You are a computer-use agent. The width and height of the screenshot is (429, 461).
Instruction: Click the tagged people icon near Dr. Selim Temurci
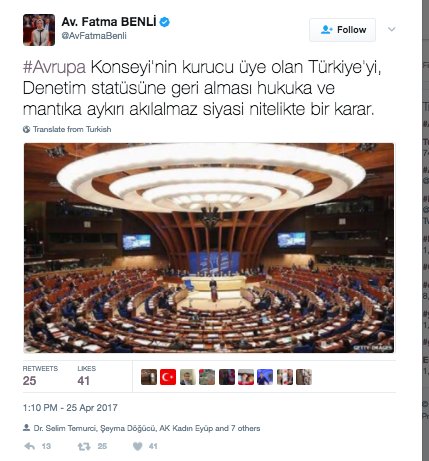pyautogui.click(x=26, y=428)
